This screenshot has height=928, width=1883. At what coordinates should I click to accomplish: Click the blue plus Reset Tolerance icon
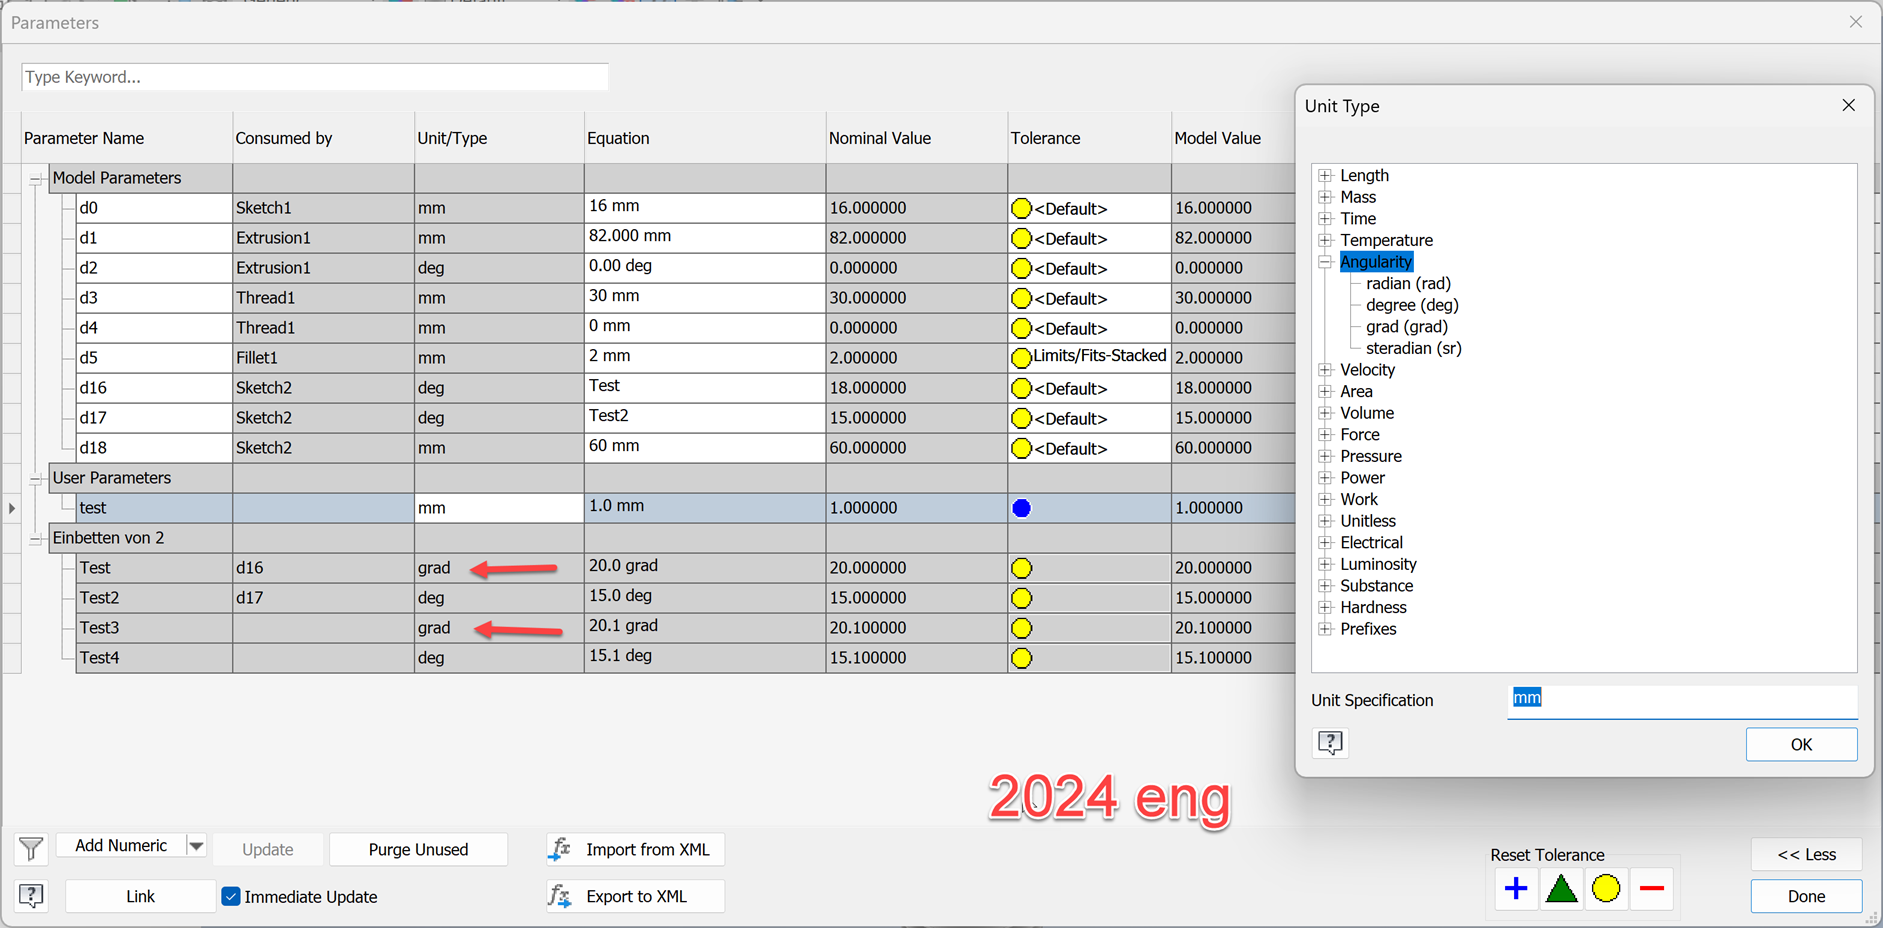point(1516,888)
